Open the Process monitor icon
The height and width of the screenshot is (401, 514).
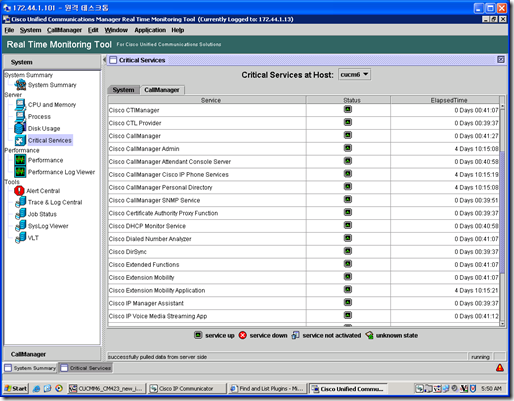point(20,117)
